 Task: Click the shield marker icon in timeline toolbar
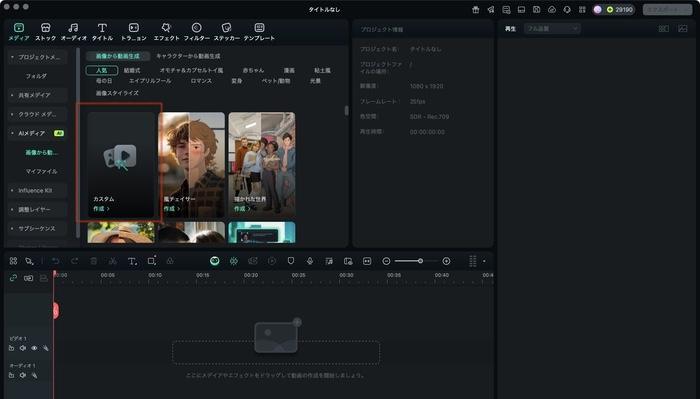coord(291,261)
